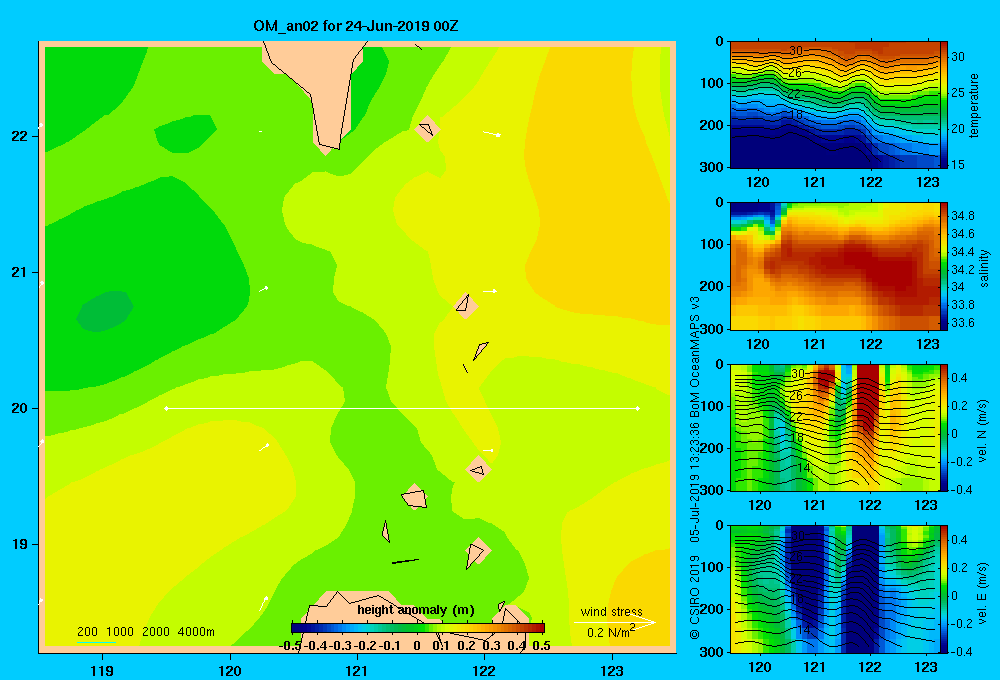Click the 18 contour label in temperature plot

click(795, 115)
